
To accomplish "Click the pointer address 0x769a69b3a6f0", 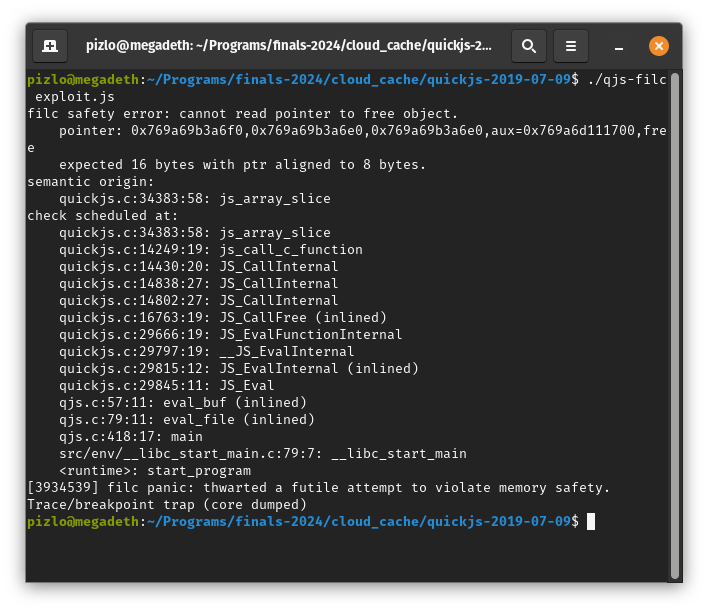I will 187,131.
